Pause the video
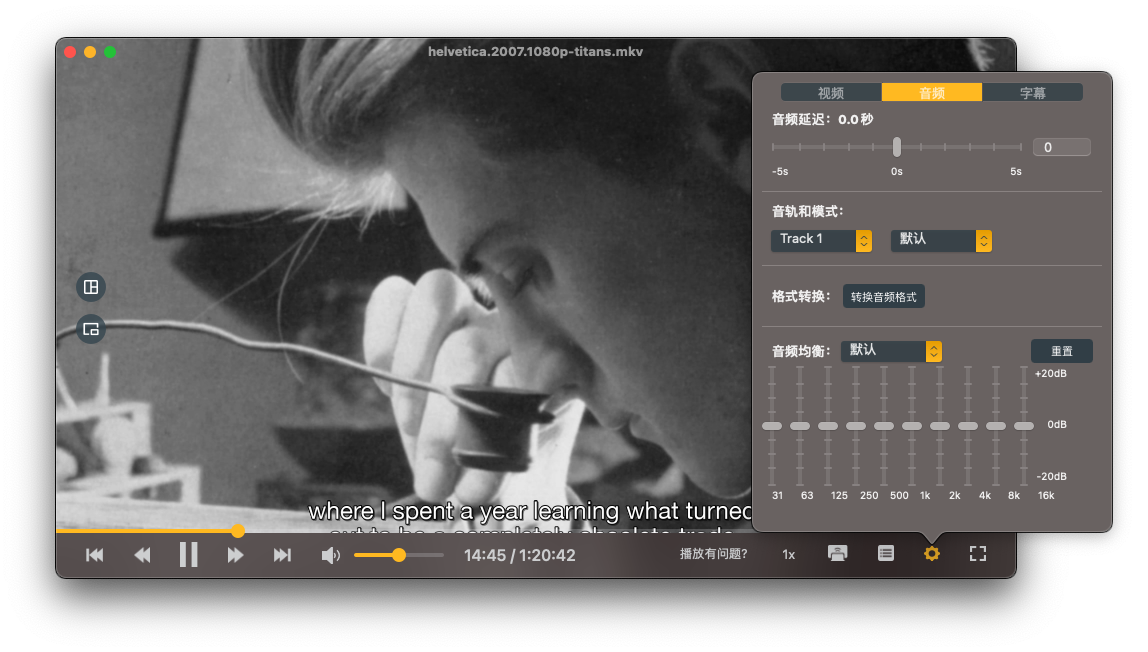This screenshot has width=1148, height=652. [188, 555]
